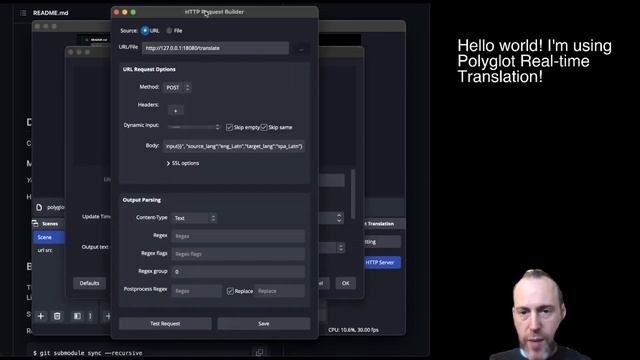Click the polyglot file document icon
This screenshot has width=640, height=360.
pyautogui.click(x=39, y=207)
